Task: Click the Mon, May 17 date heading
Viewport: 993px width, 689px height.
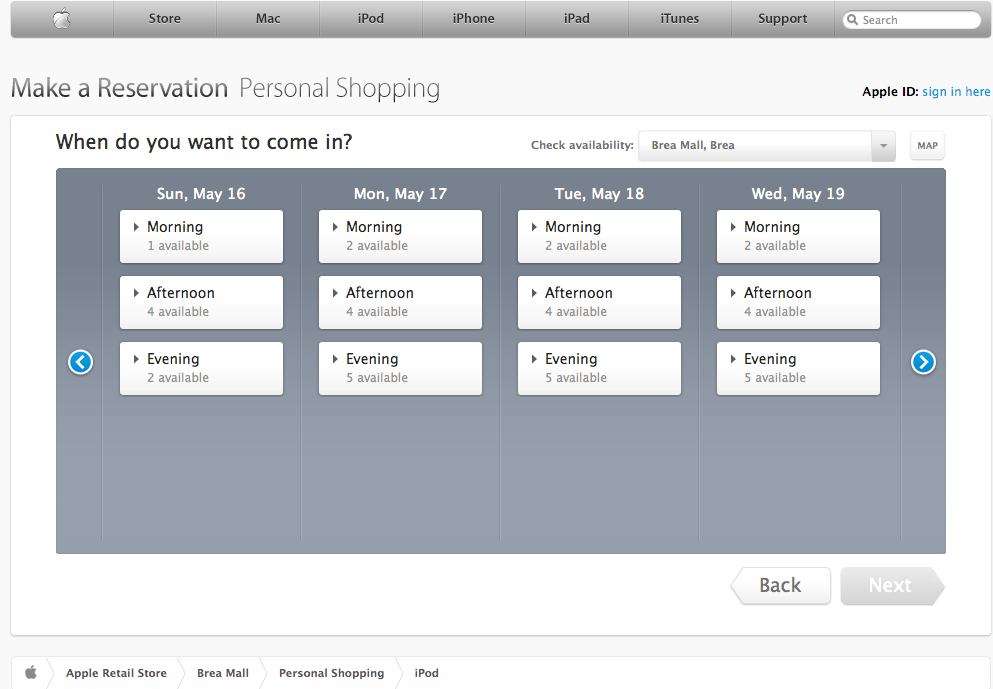Action: pyautogui.click(x=400, y=194)
